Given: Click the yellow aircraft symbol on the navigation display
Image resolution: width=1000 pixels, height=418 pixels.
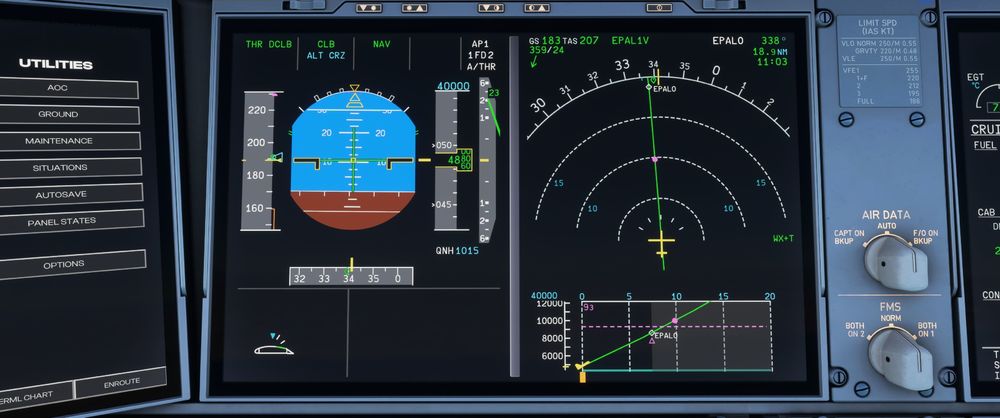Looking at the screenshot, I should (661, 243).
